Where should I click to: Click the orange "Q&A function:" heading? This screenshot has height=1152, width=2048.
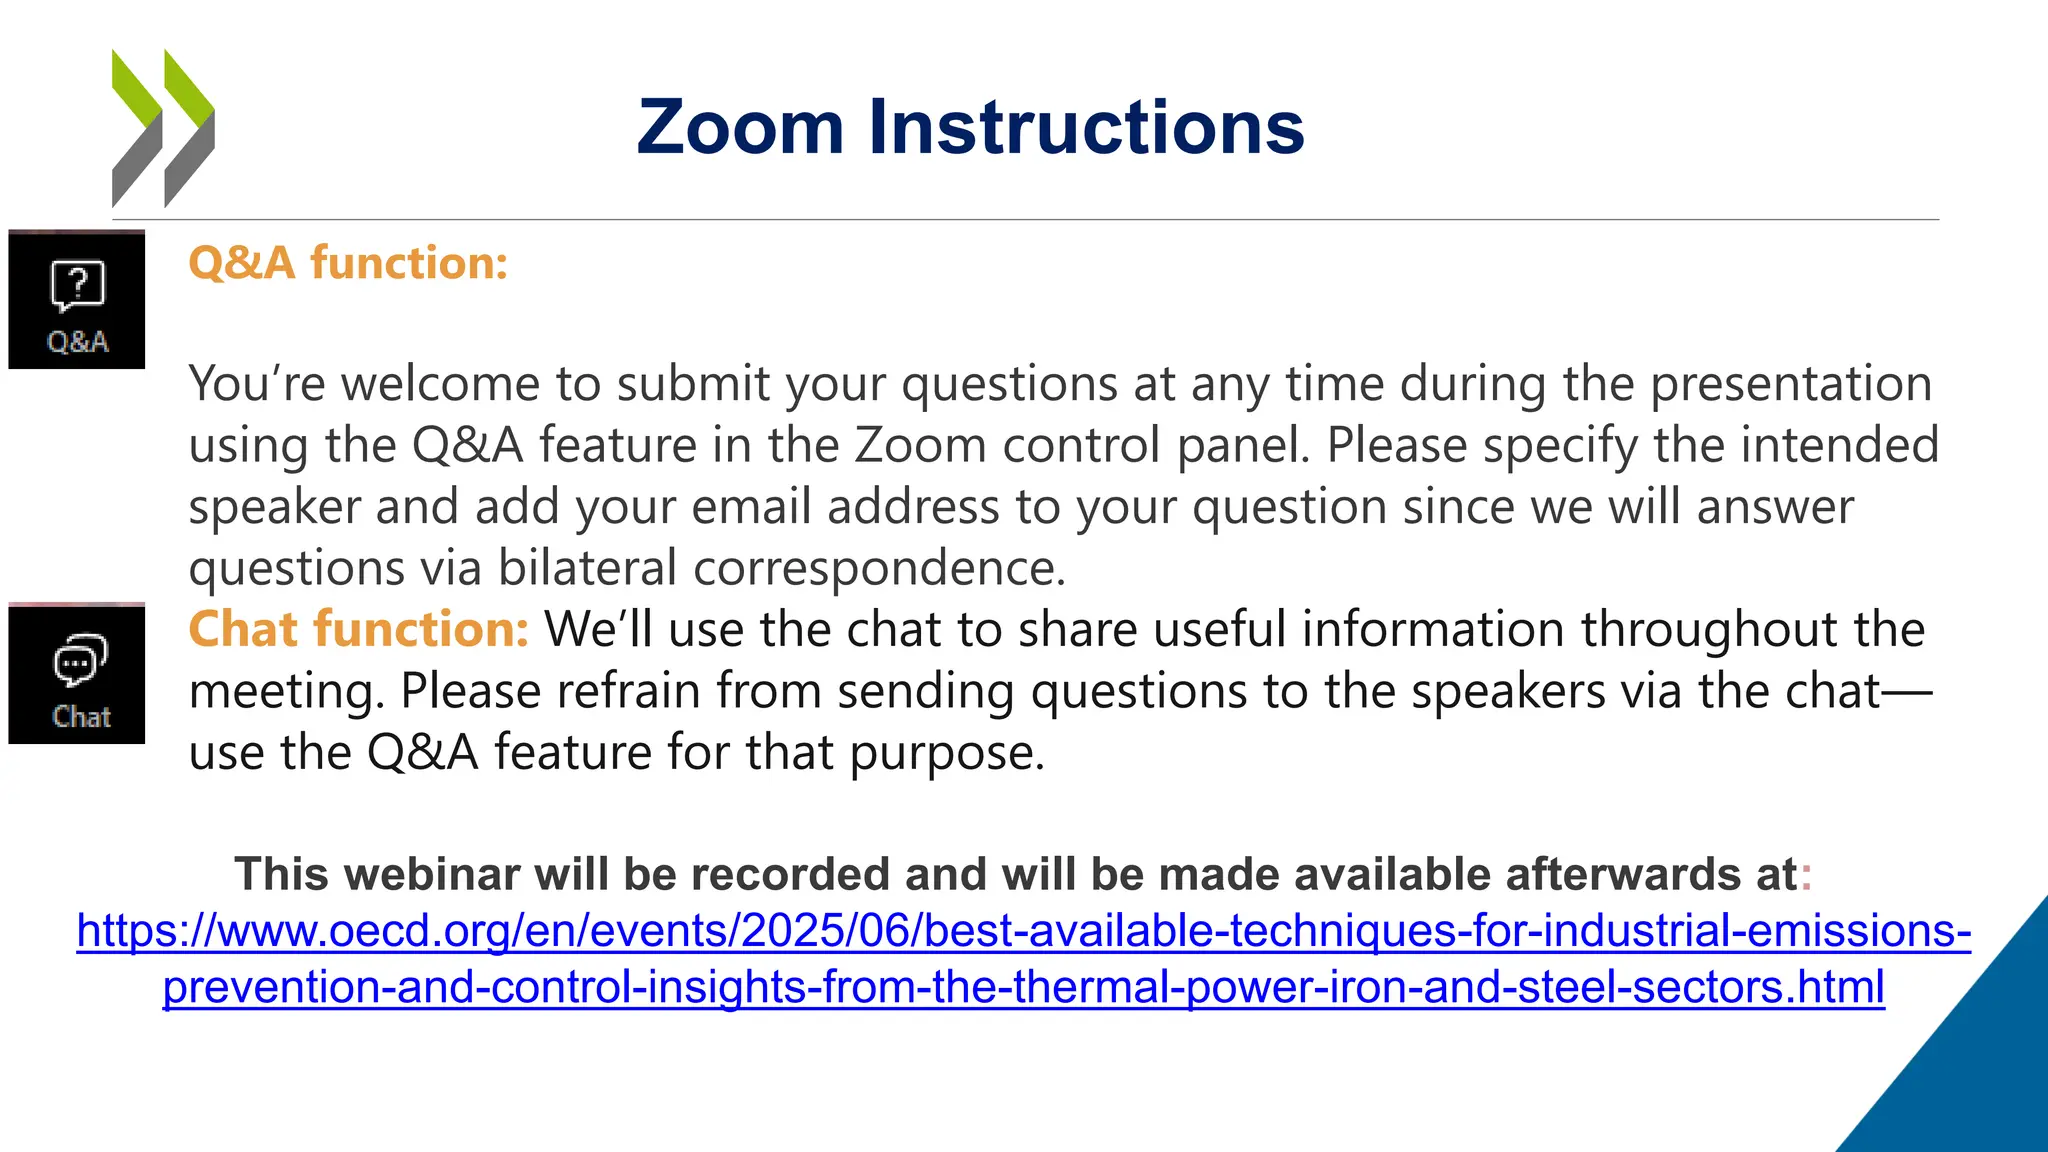(348, 263)
